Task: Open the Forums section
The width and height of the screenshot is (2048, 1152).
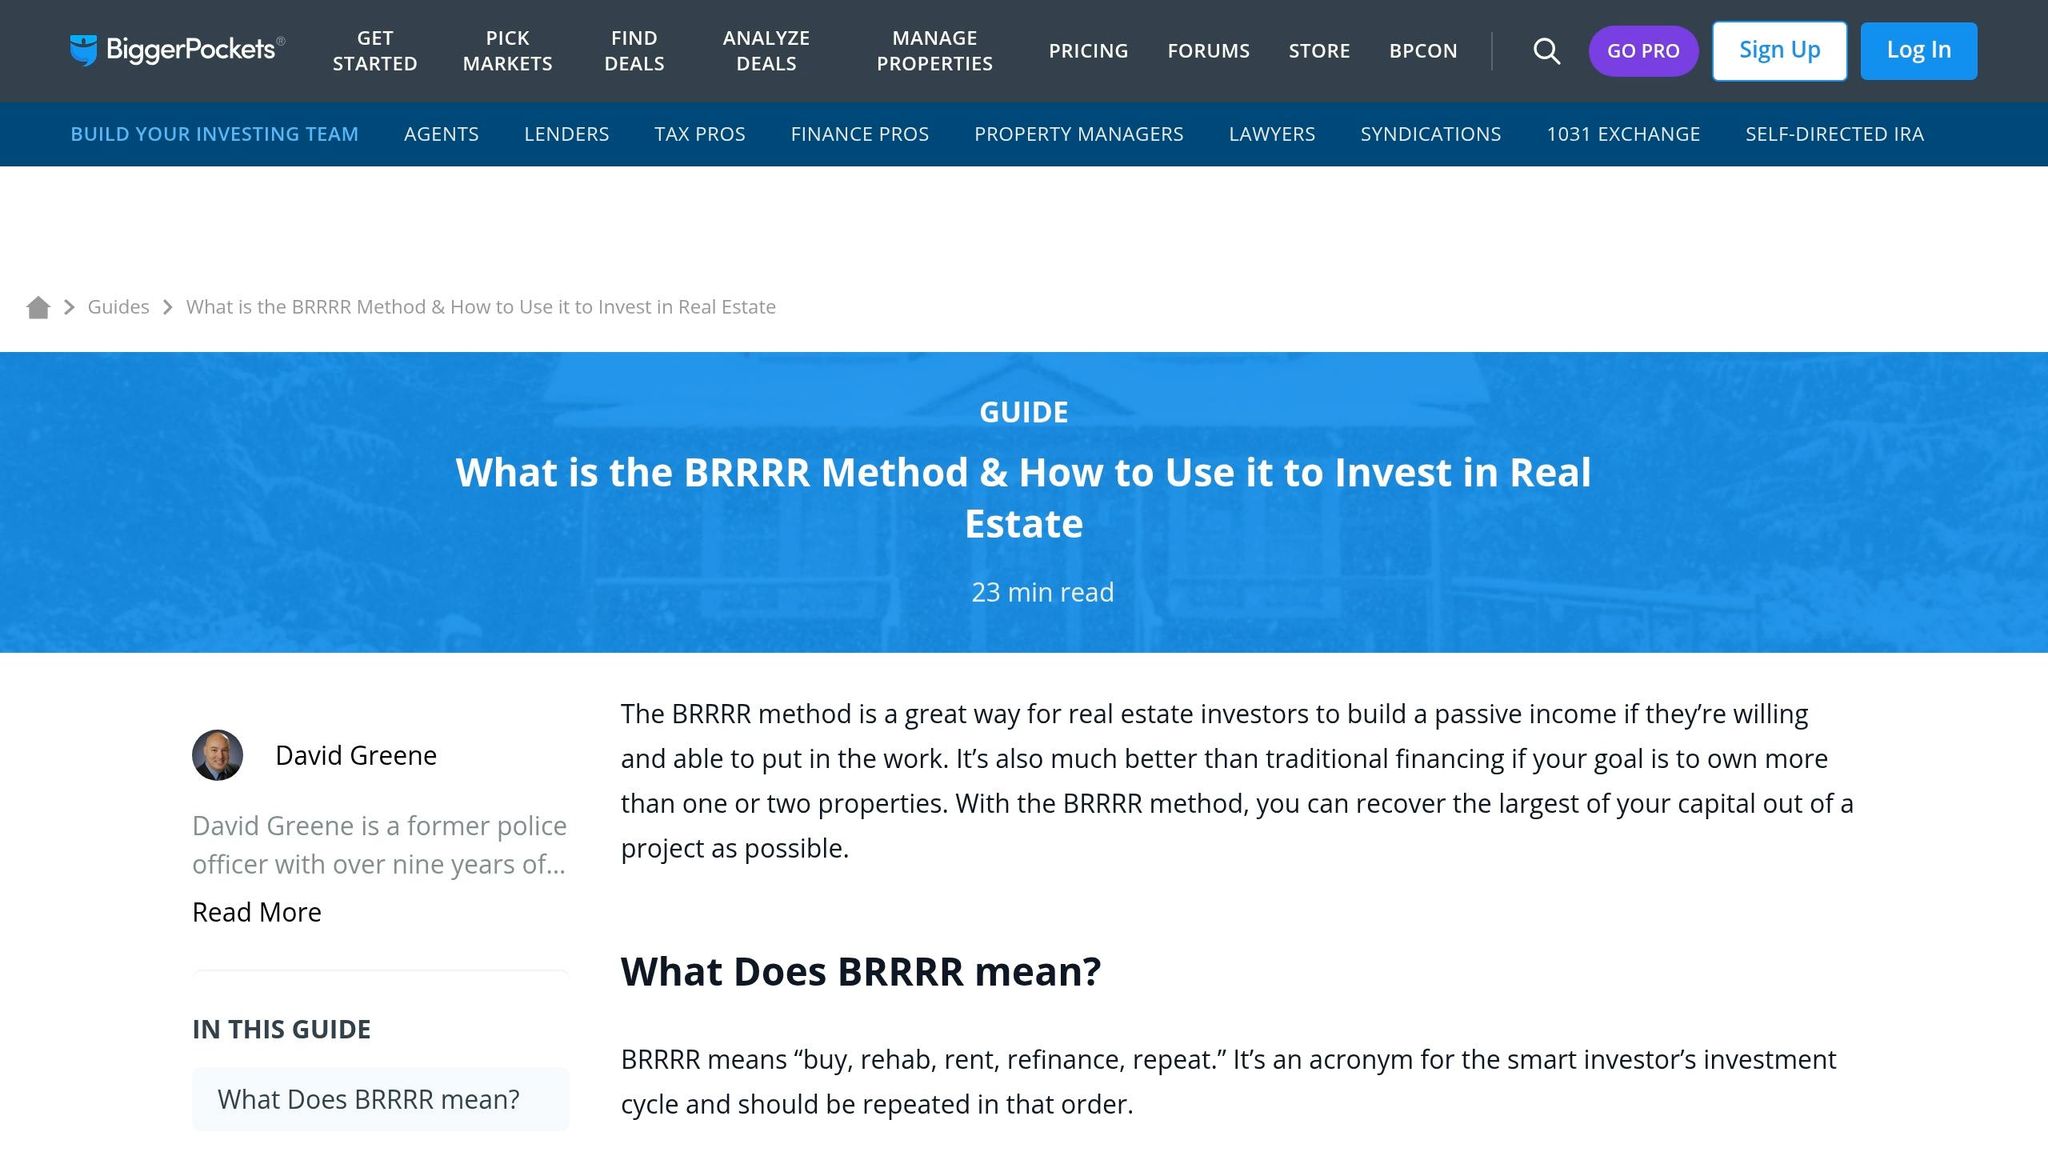Action: point(1208,51)
